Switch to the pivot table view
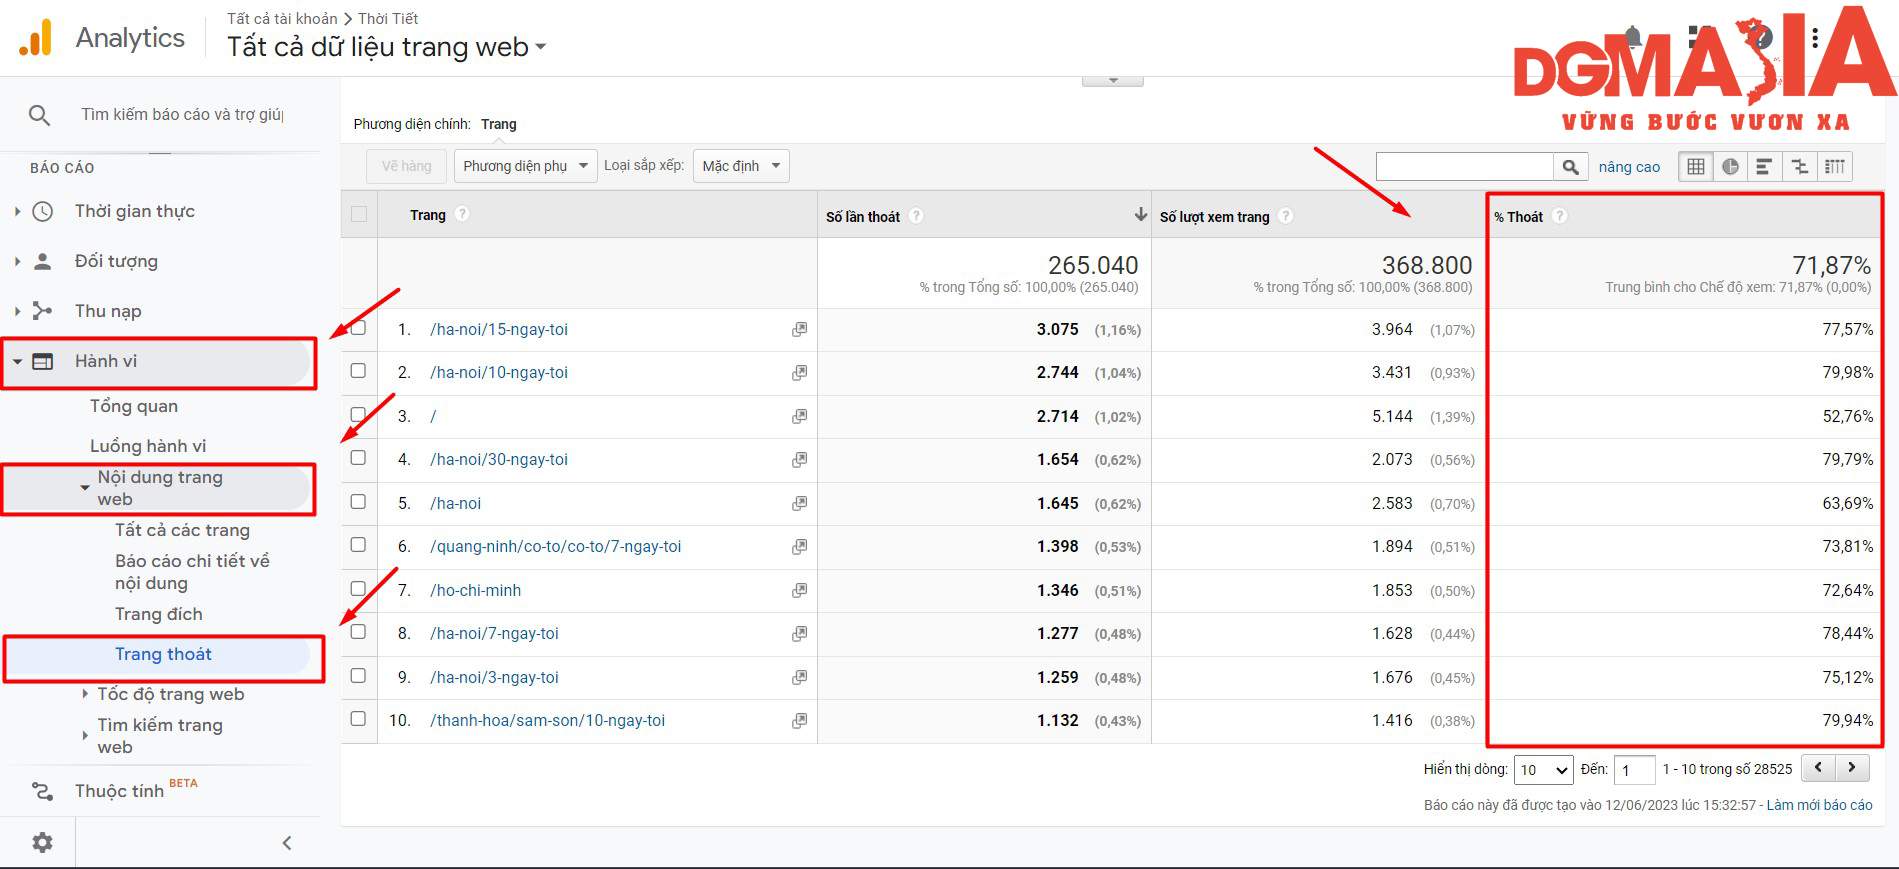Viewport: 1899px width, 869px height. (x=1835, y=167)
